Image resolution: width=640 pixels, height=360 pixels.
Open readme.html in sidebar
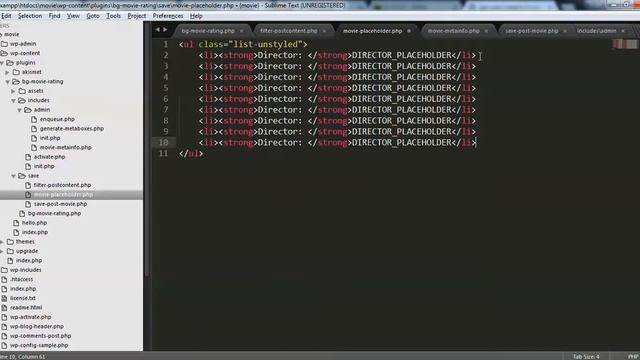(26, 308)
